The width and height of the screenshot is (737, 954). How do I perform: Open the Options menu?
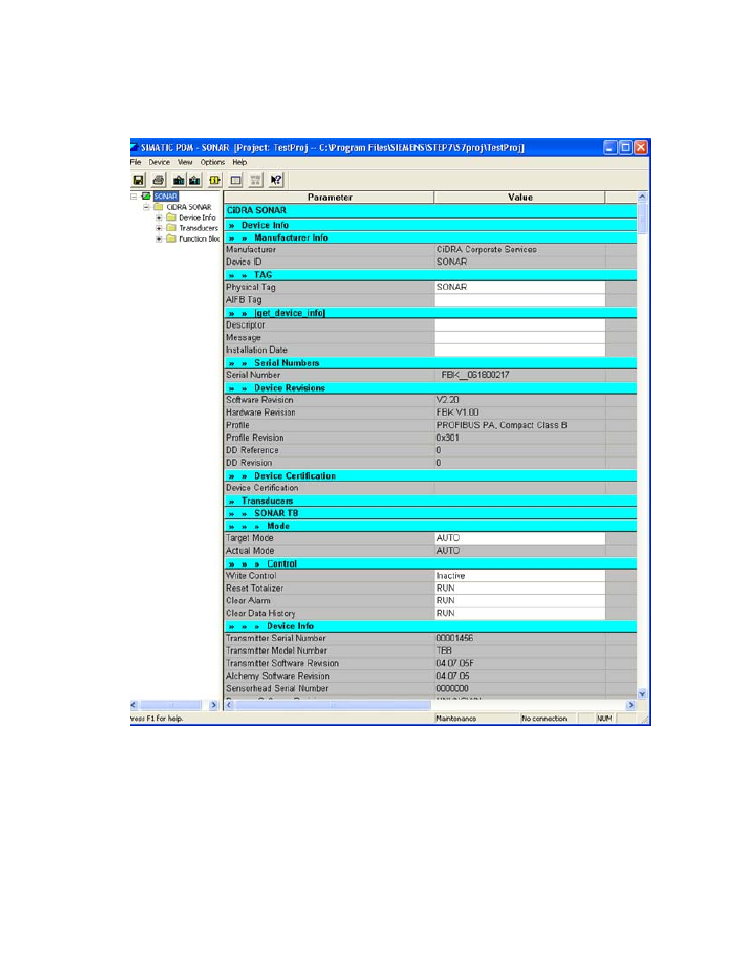click(213, 162)
